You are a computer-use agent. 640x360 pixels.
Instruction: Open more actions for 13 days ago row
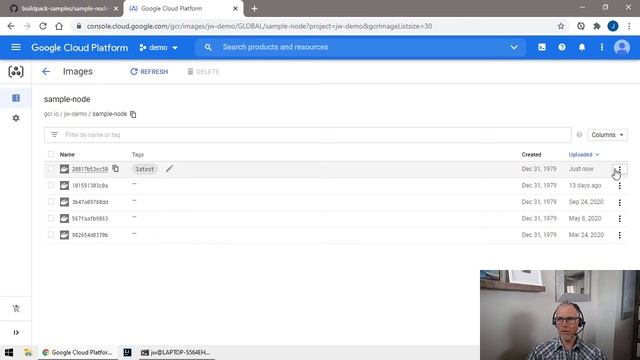coord(620,186)
